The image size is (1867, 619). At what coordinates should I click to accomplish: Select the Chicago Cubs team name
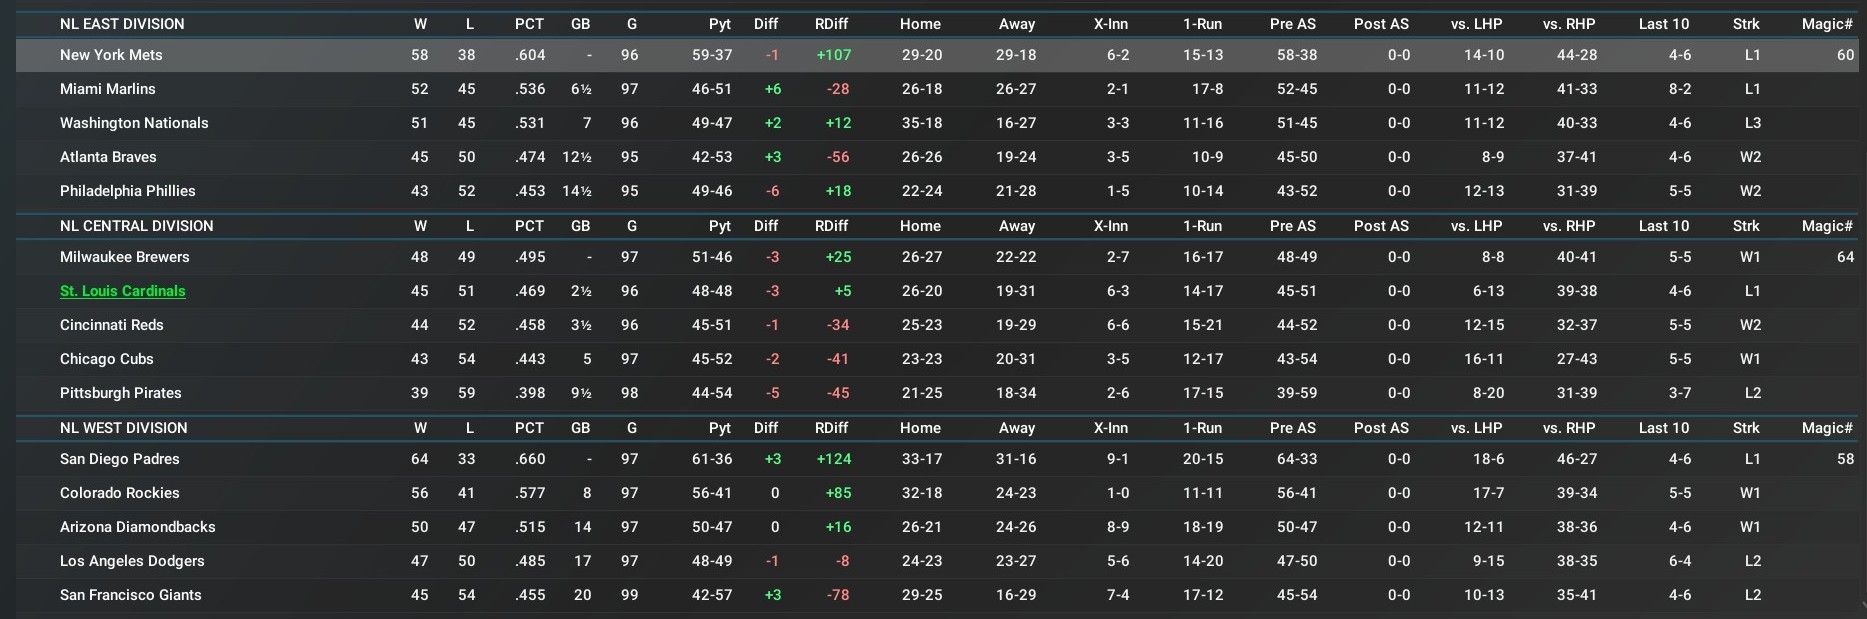(x=107, y=359)
